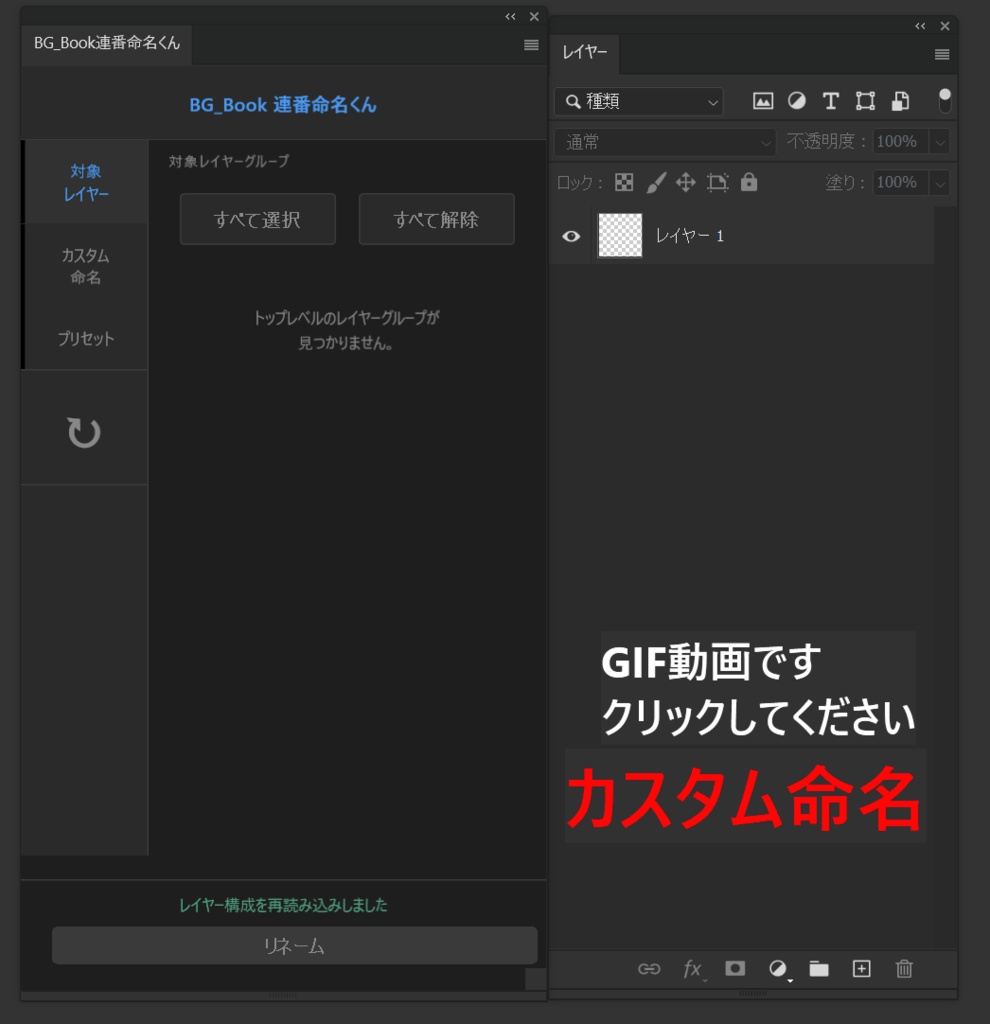
Task: Switch to プリセット sidebar tab
Action: 86,338
